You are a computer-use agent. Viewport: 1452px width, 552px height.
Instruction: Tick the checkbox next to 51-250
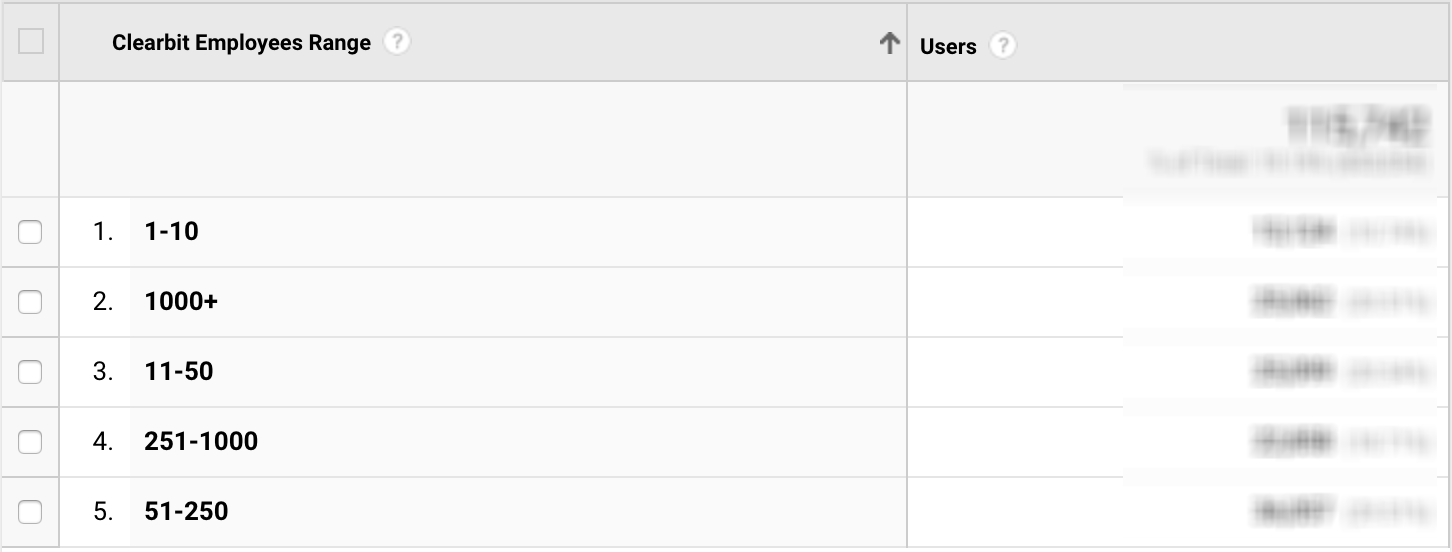[x=31, y=512]
